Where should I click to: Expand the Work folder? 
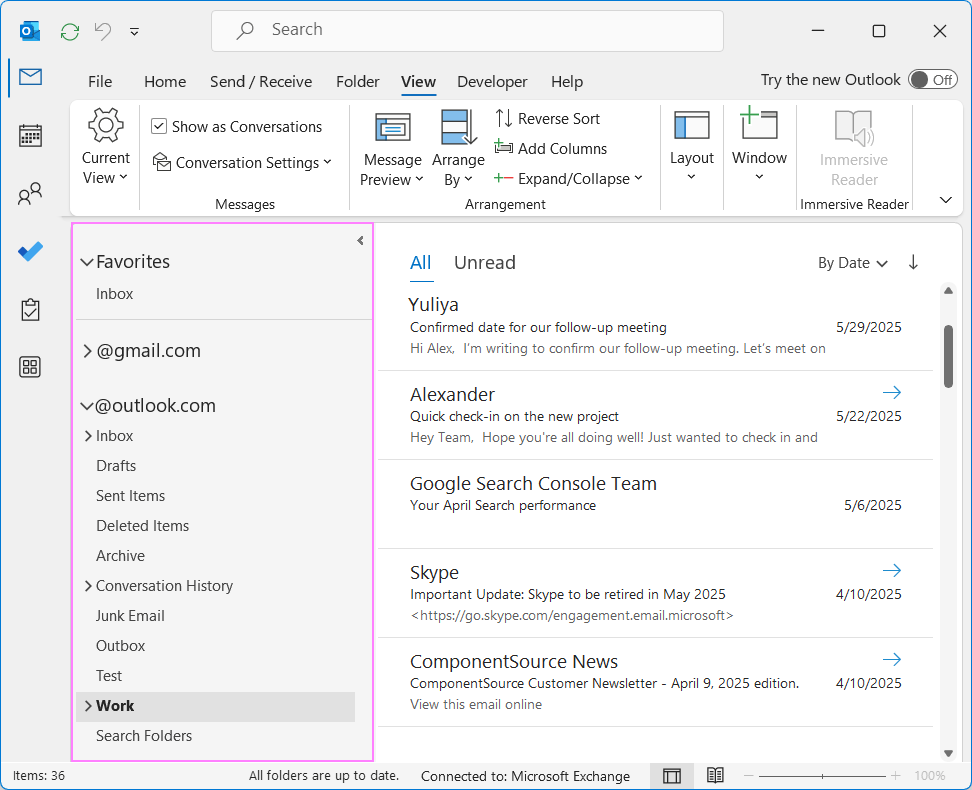tap(88, 706)
